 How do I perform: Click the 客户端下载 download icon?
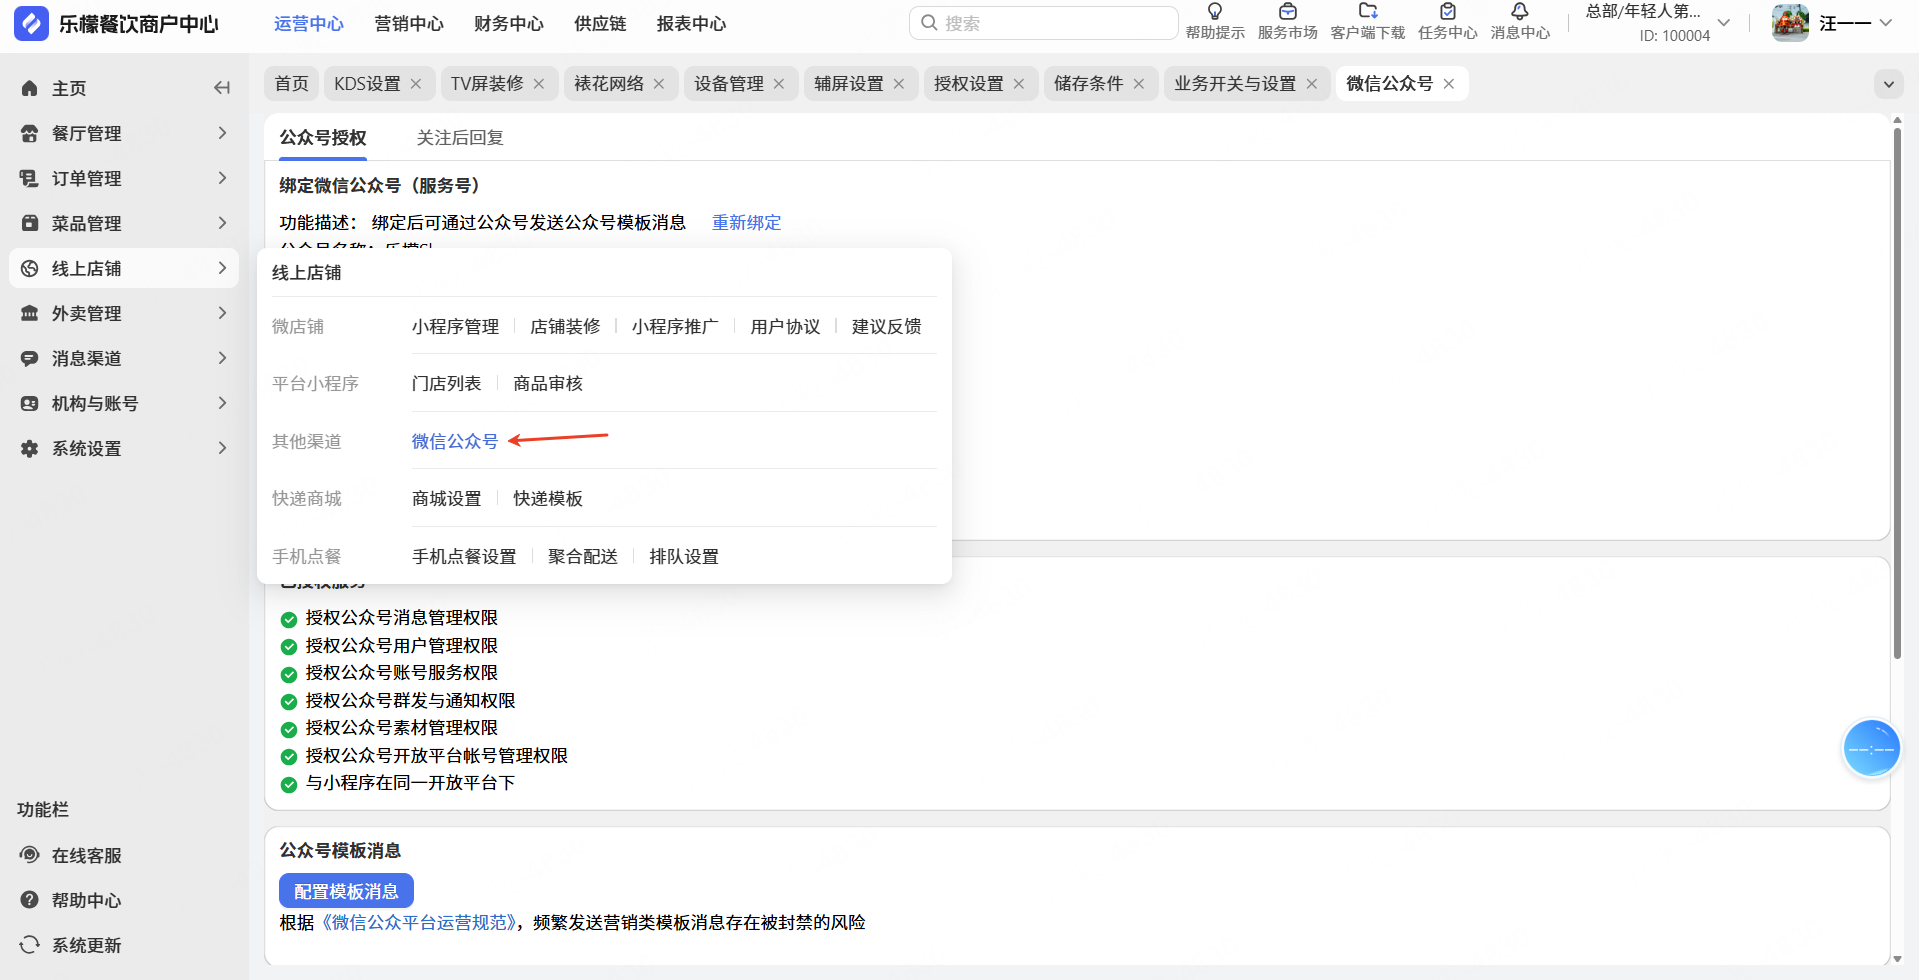(1368, 12)
